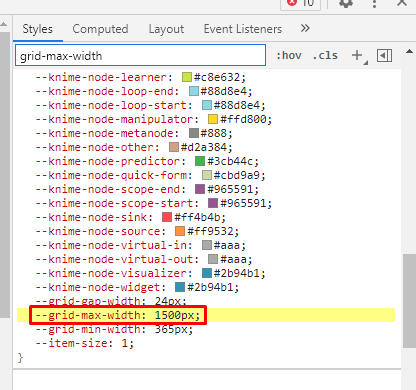Open color picker for --knime-node-predictor swatch
Viewport: 416px width, 390px height.
[x=200, y=161]
